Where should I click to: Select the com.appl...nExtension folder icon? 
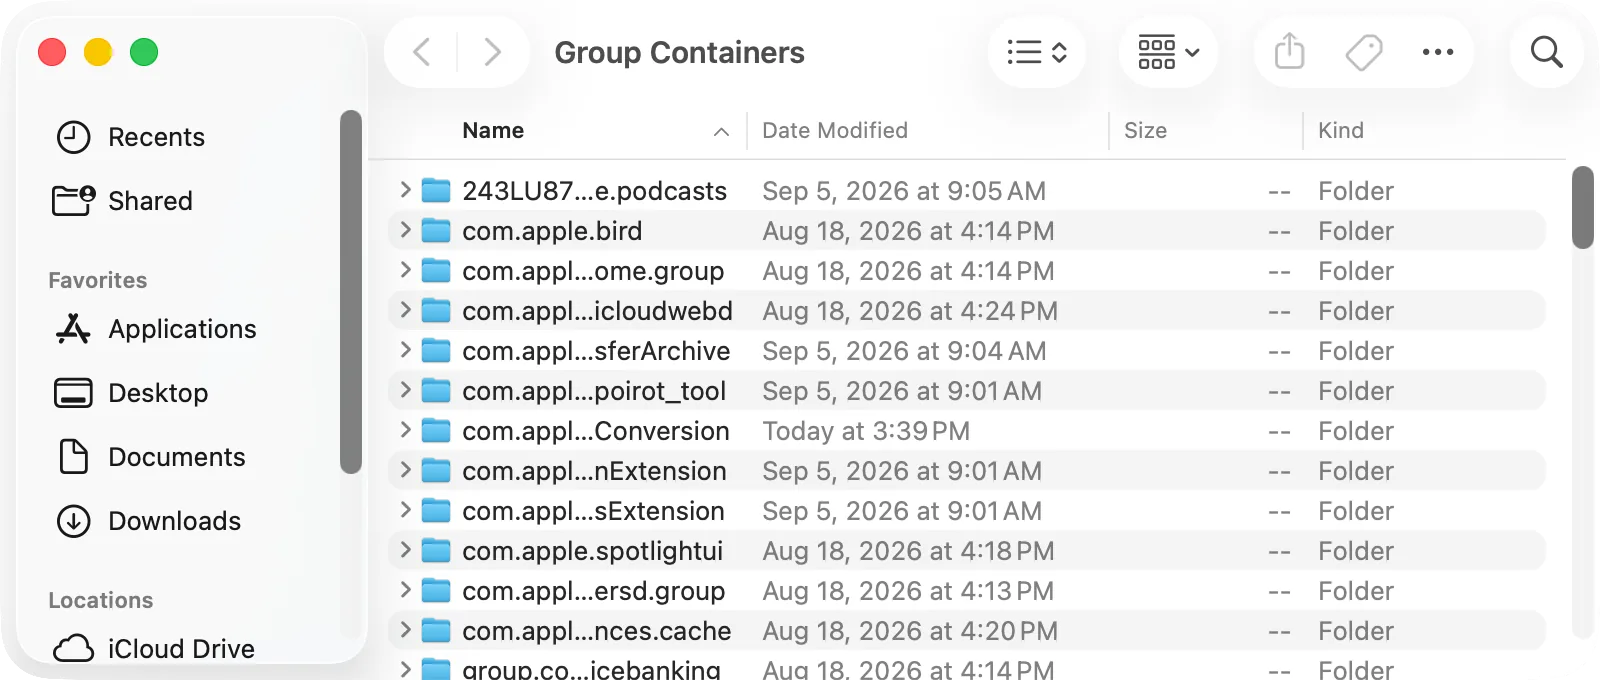[436, 470]
